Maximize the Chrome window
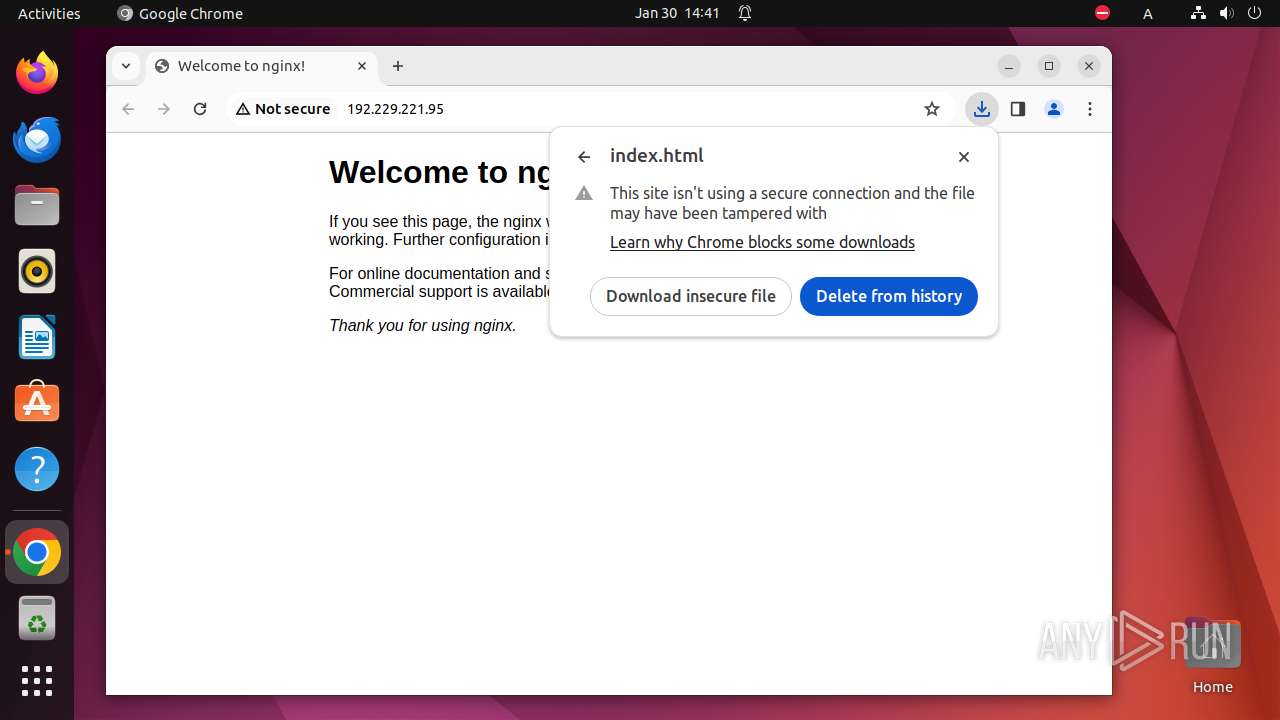The height and width of the screenshot is (720, 1280). [1049, 66]
